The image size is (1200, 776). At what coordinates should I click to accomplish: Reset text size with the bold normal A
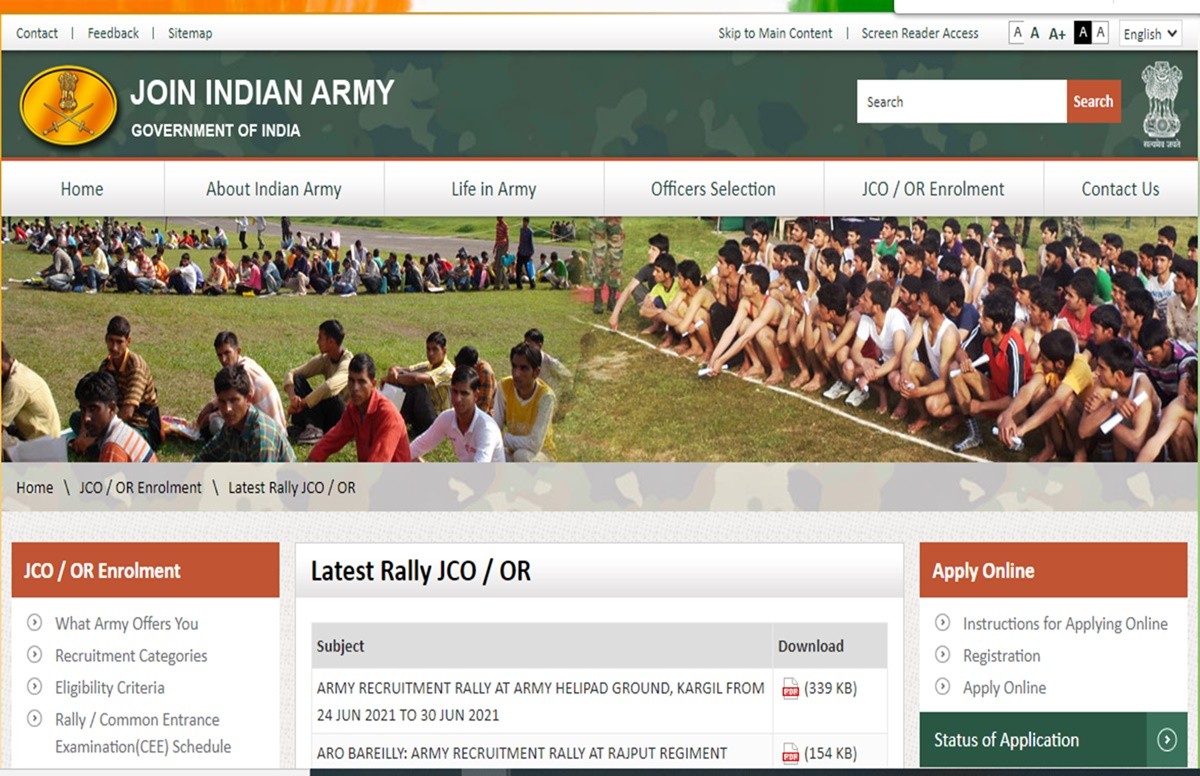1035,33
